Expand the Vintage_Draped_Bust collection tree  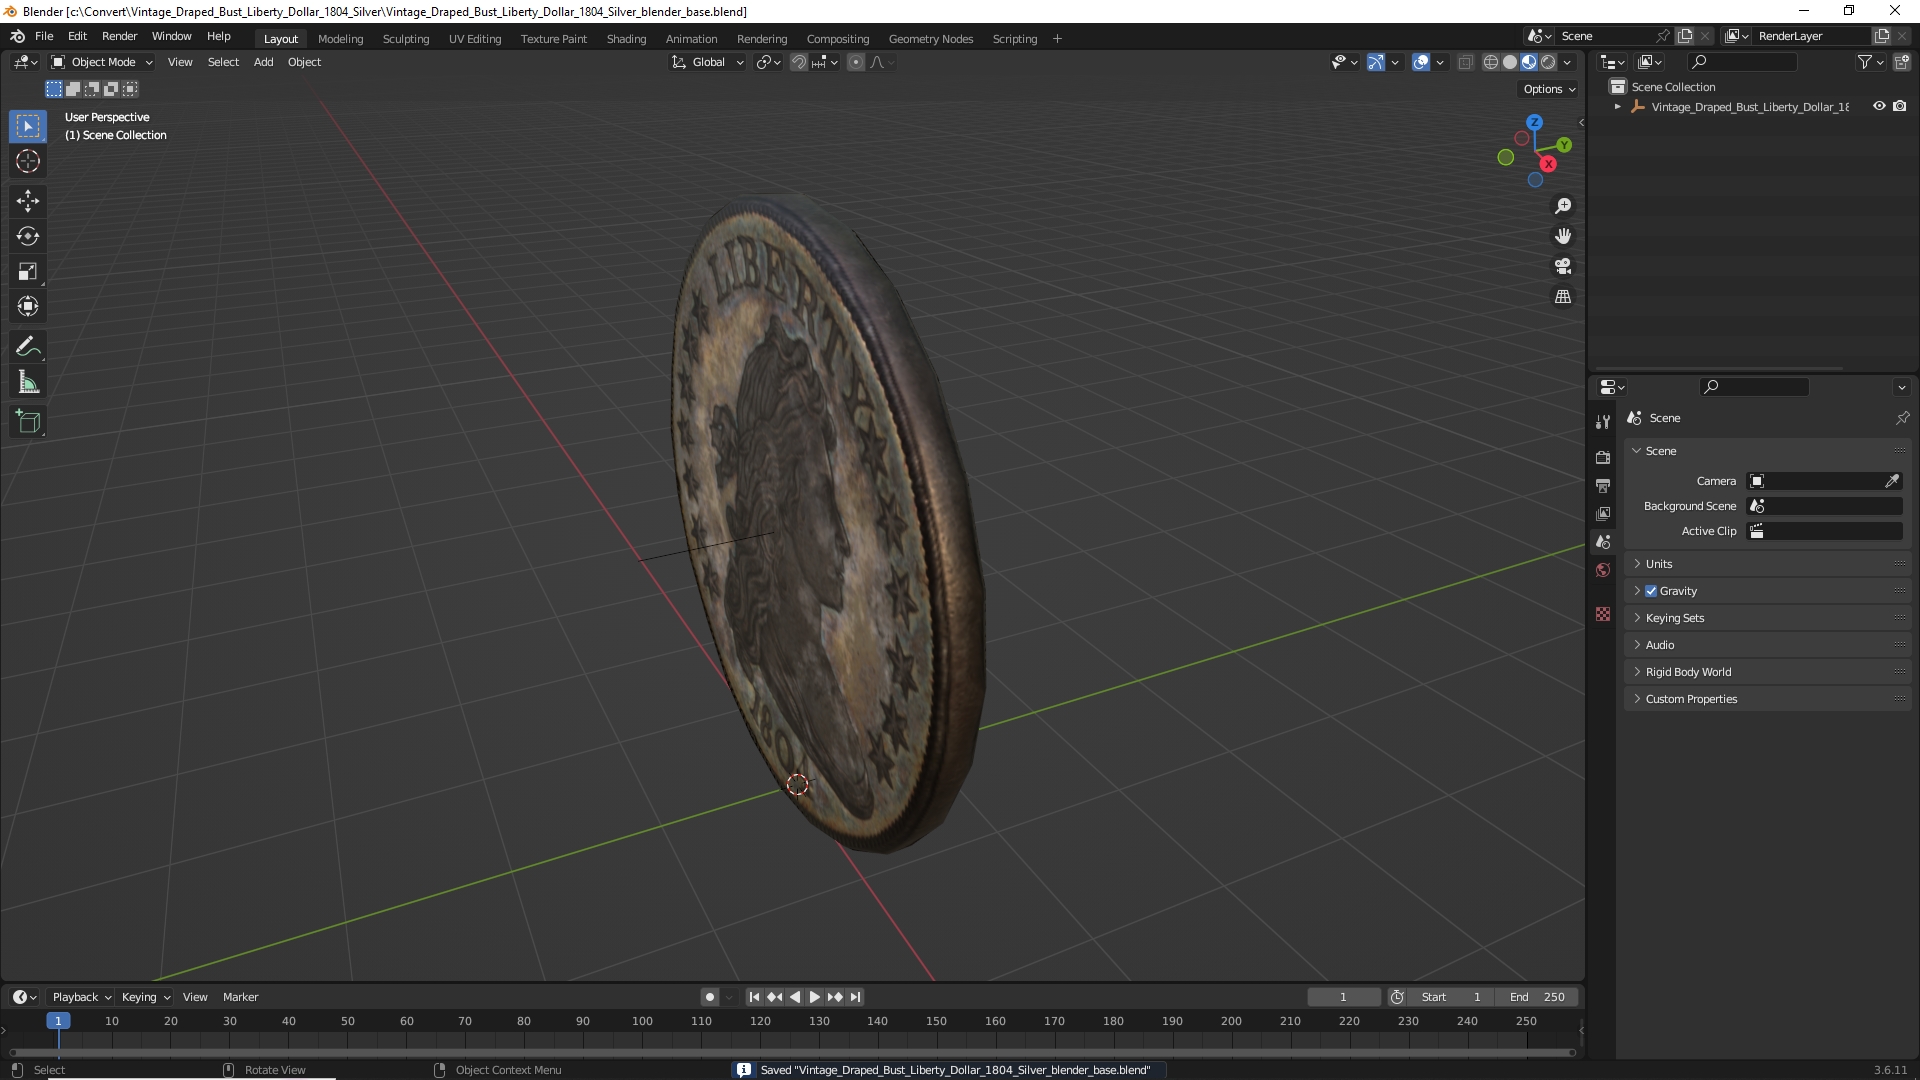click(x=1618, y=107)
